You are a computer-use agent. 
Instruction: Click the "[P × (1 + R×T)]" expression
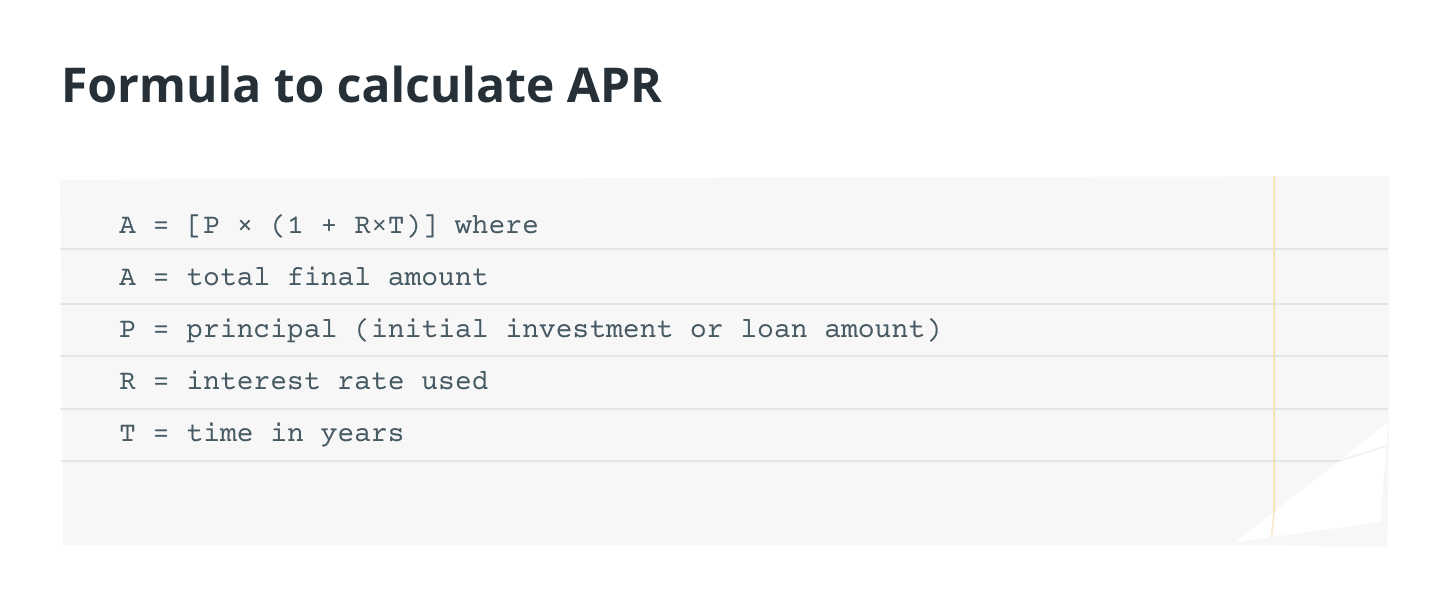312,225
